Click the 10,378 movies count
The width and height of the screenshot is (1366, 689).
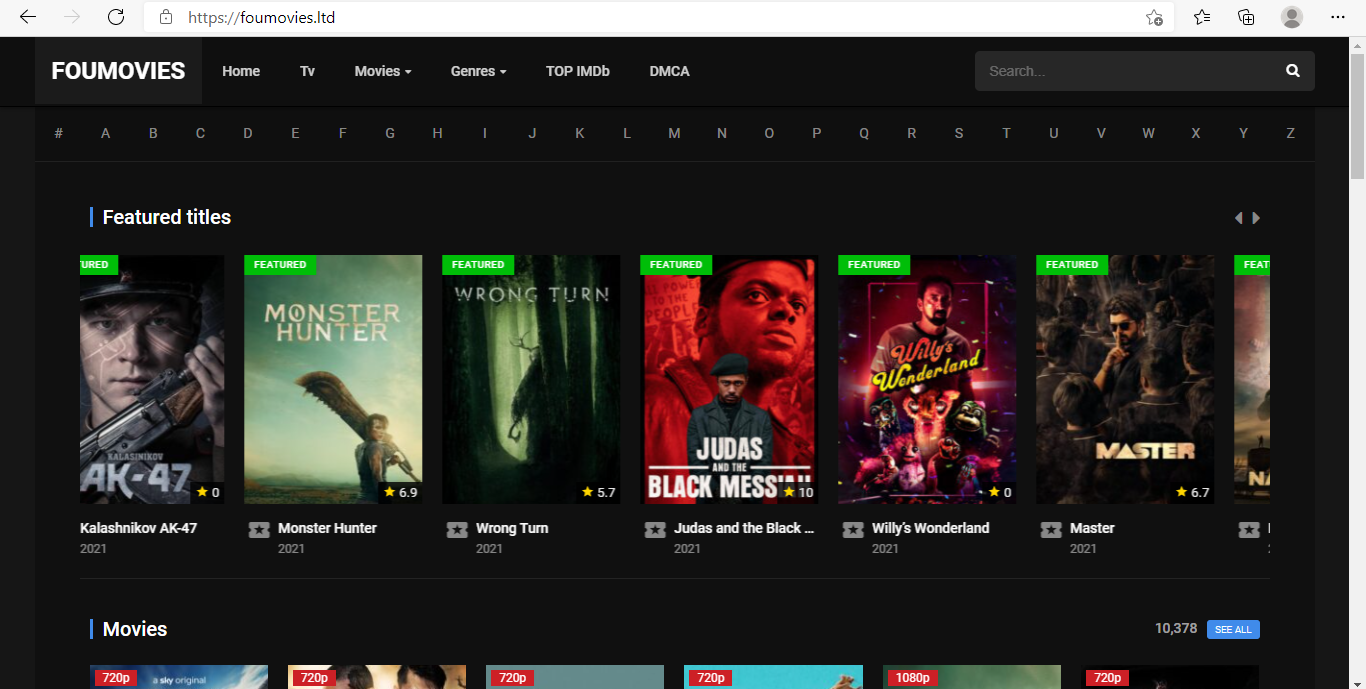pyautogui.click(x=1176, y=629)
